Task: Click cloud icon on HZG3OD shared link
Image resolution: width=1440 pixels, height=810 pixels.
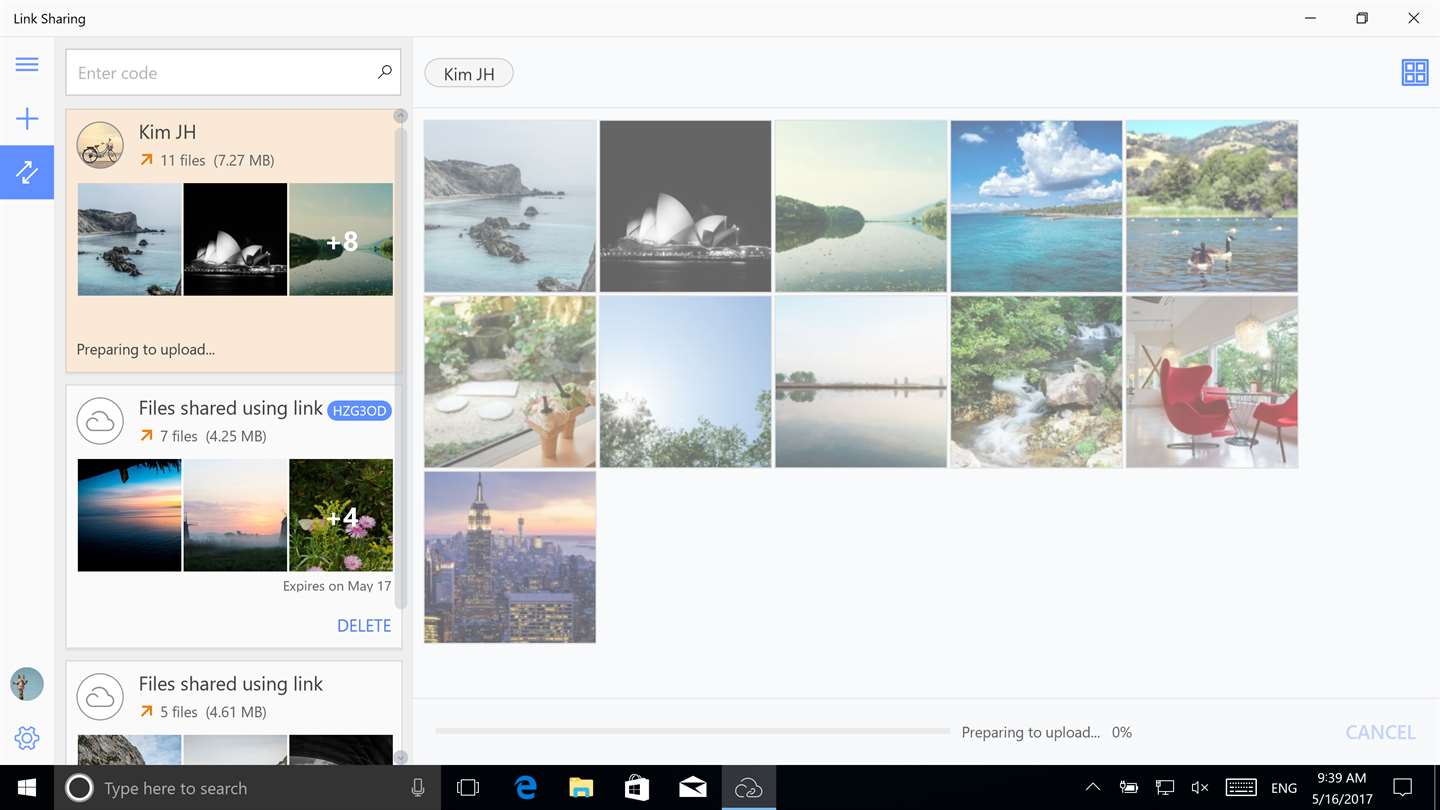Action: tap(100, 422)
